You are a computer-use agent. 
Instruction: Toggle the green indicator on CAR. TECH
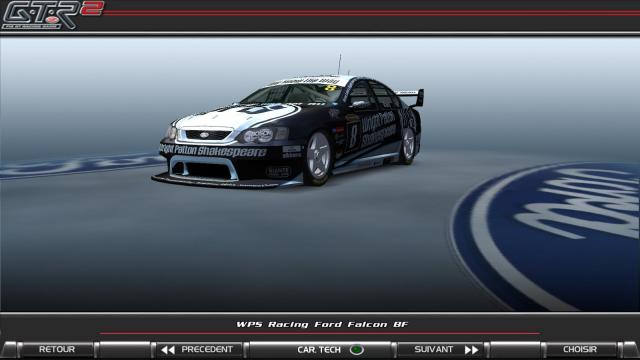click(357, 350)
